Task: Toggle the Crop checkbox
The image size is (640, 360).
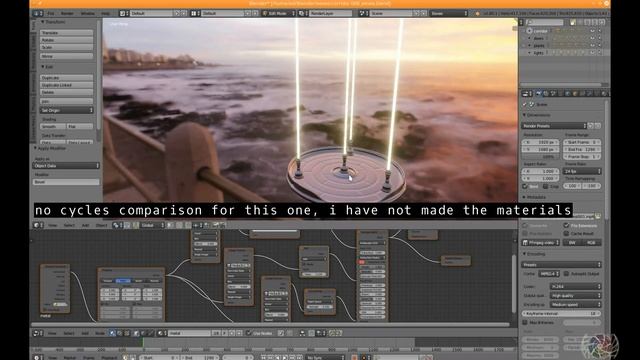Action: (545, 186)
